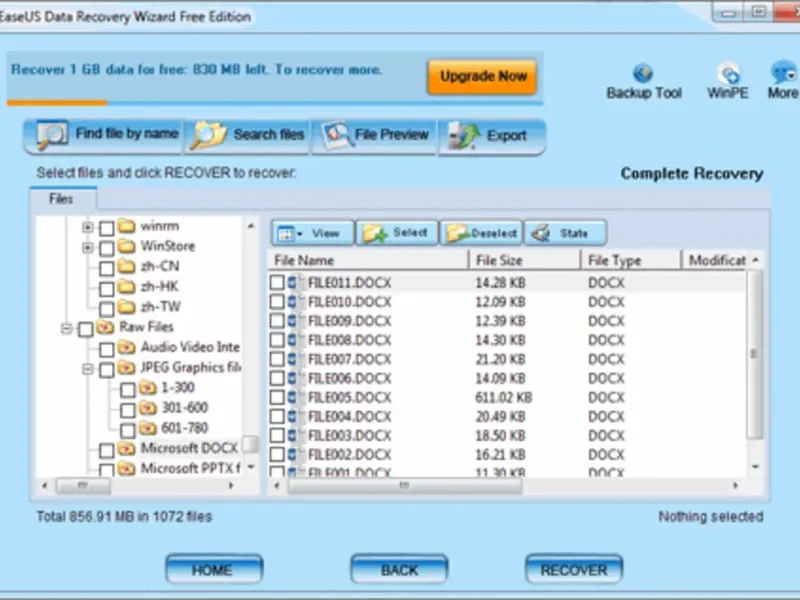The width and height of the screenshot is (800, 600).
Task: Check the 1-300 folder checkbox
Action: (128, 390)
